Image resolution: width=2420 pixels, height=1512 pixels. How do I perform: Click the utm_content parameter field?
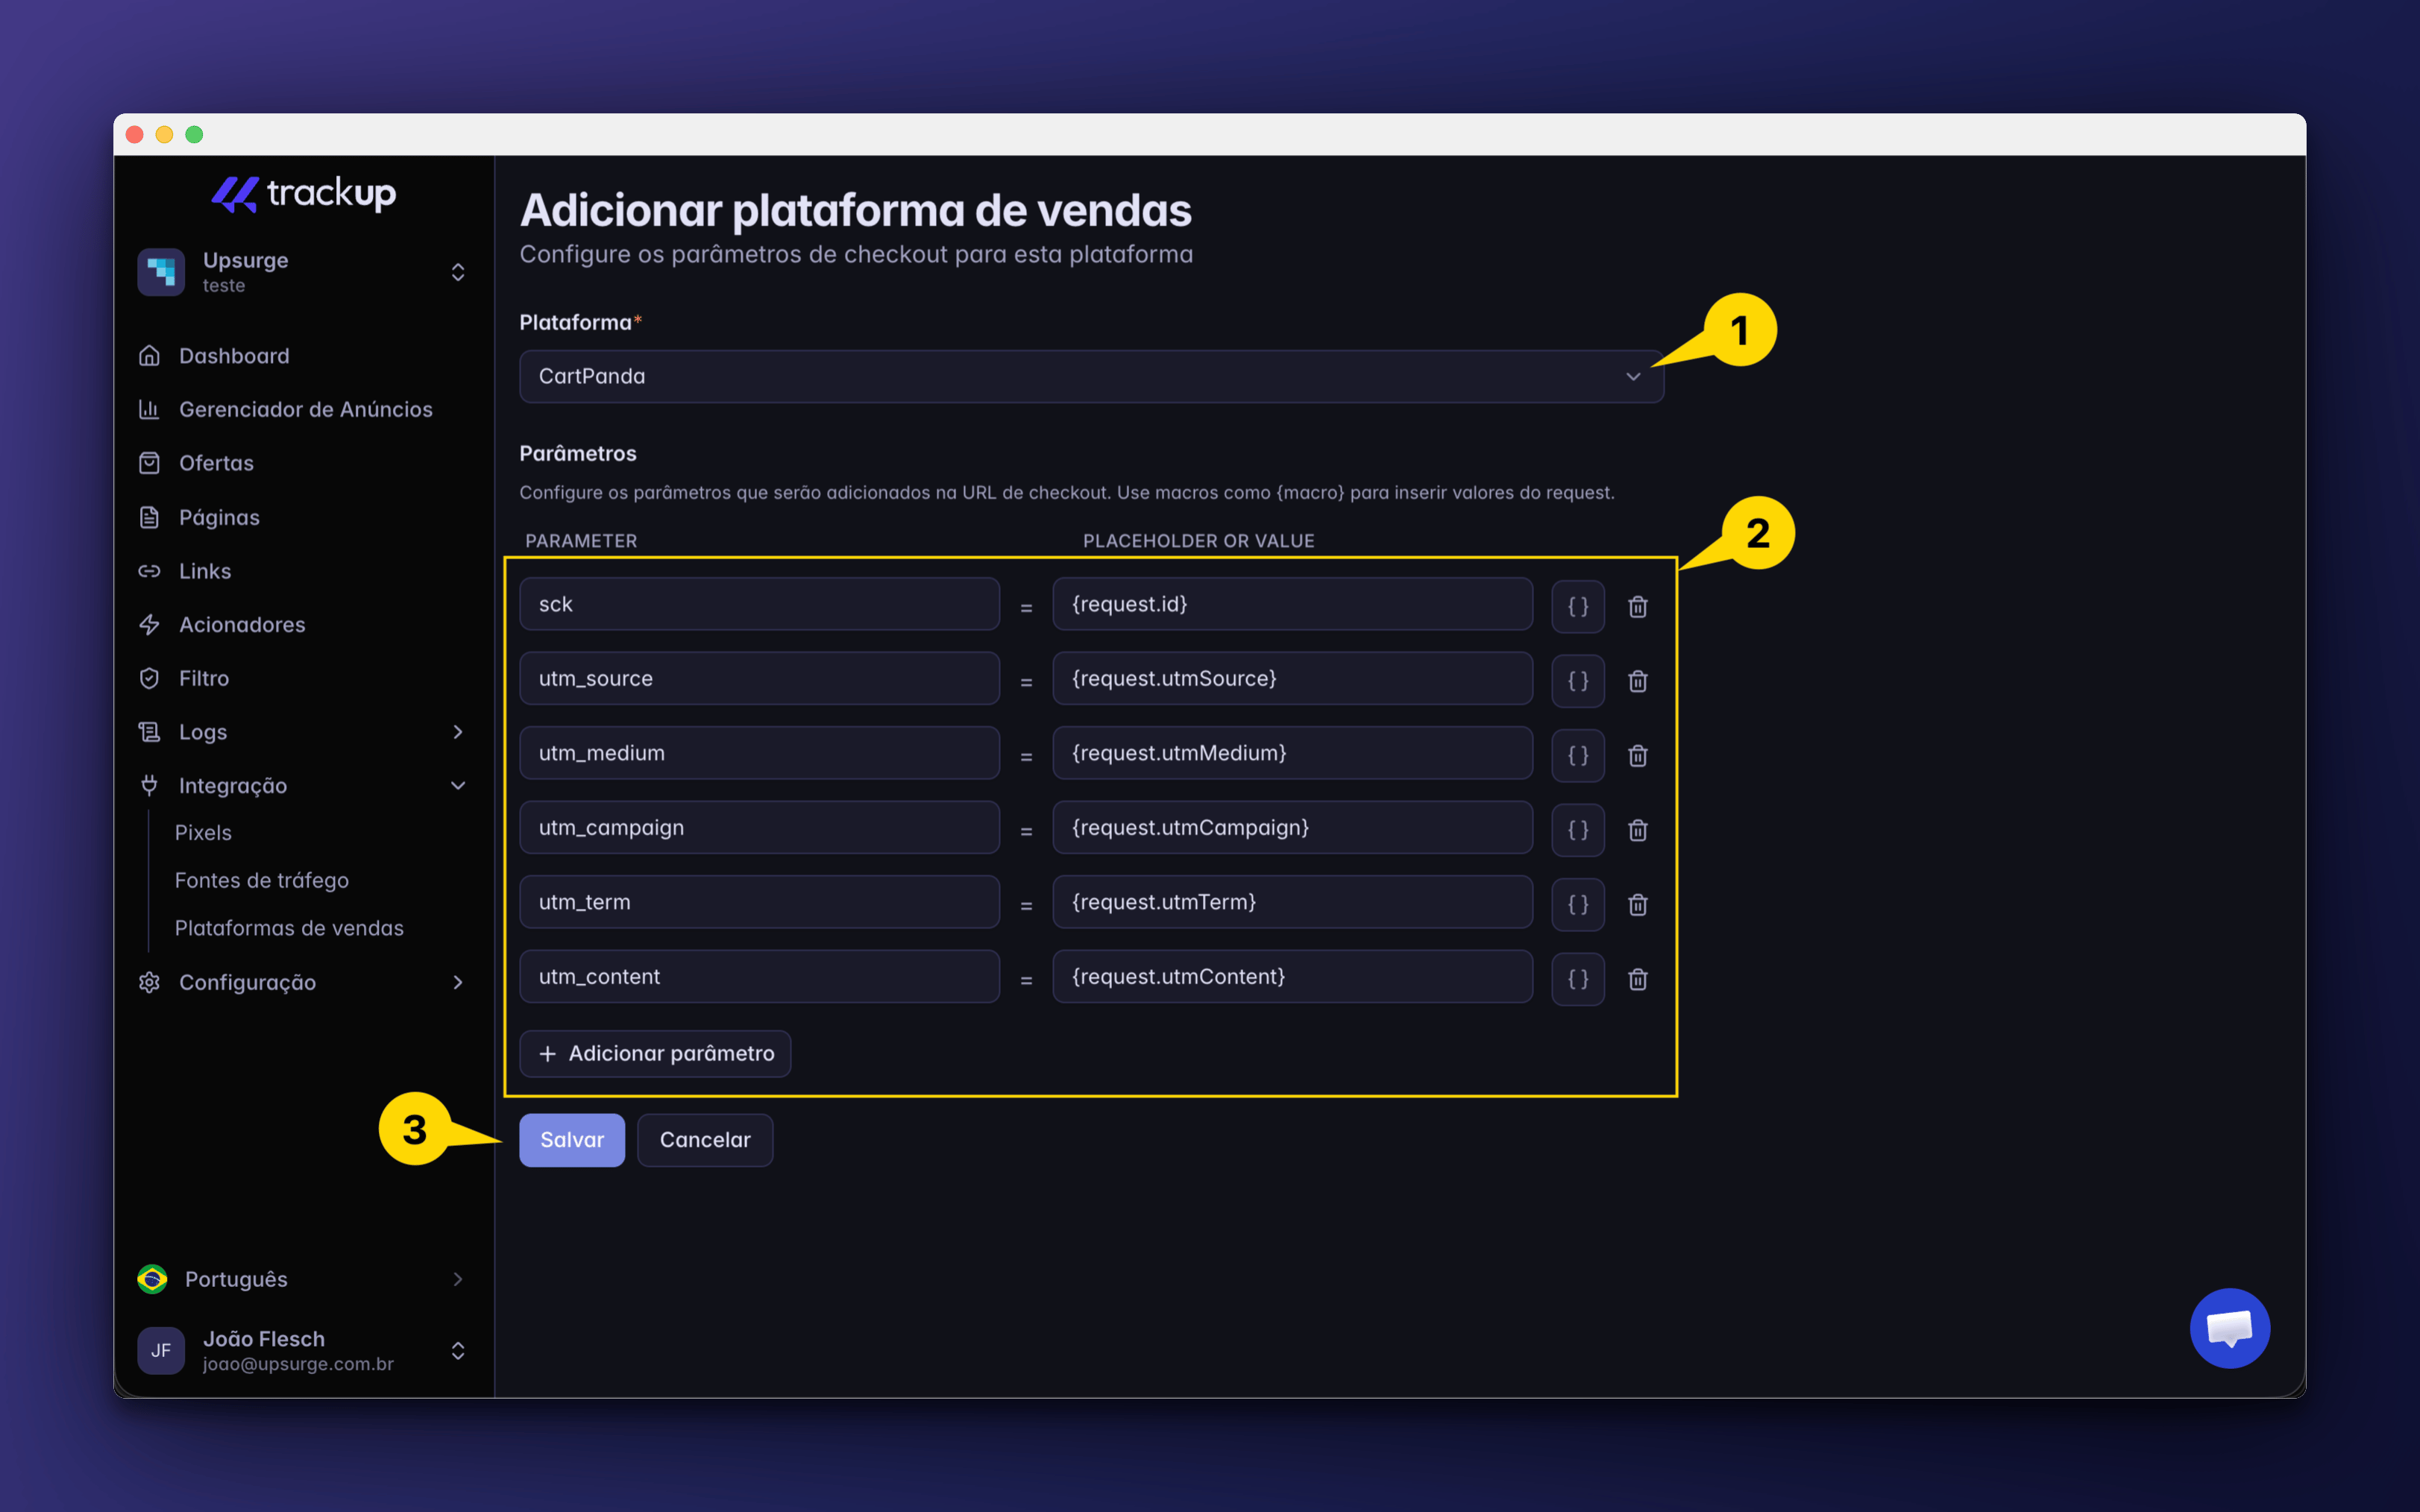(759, 976)
